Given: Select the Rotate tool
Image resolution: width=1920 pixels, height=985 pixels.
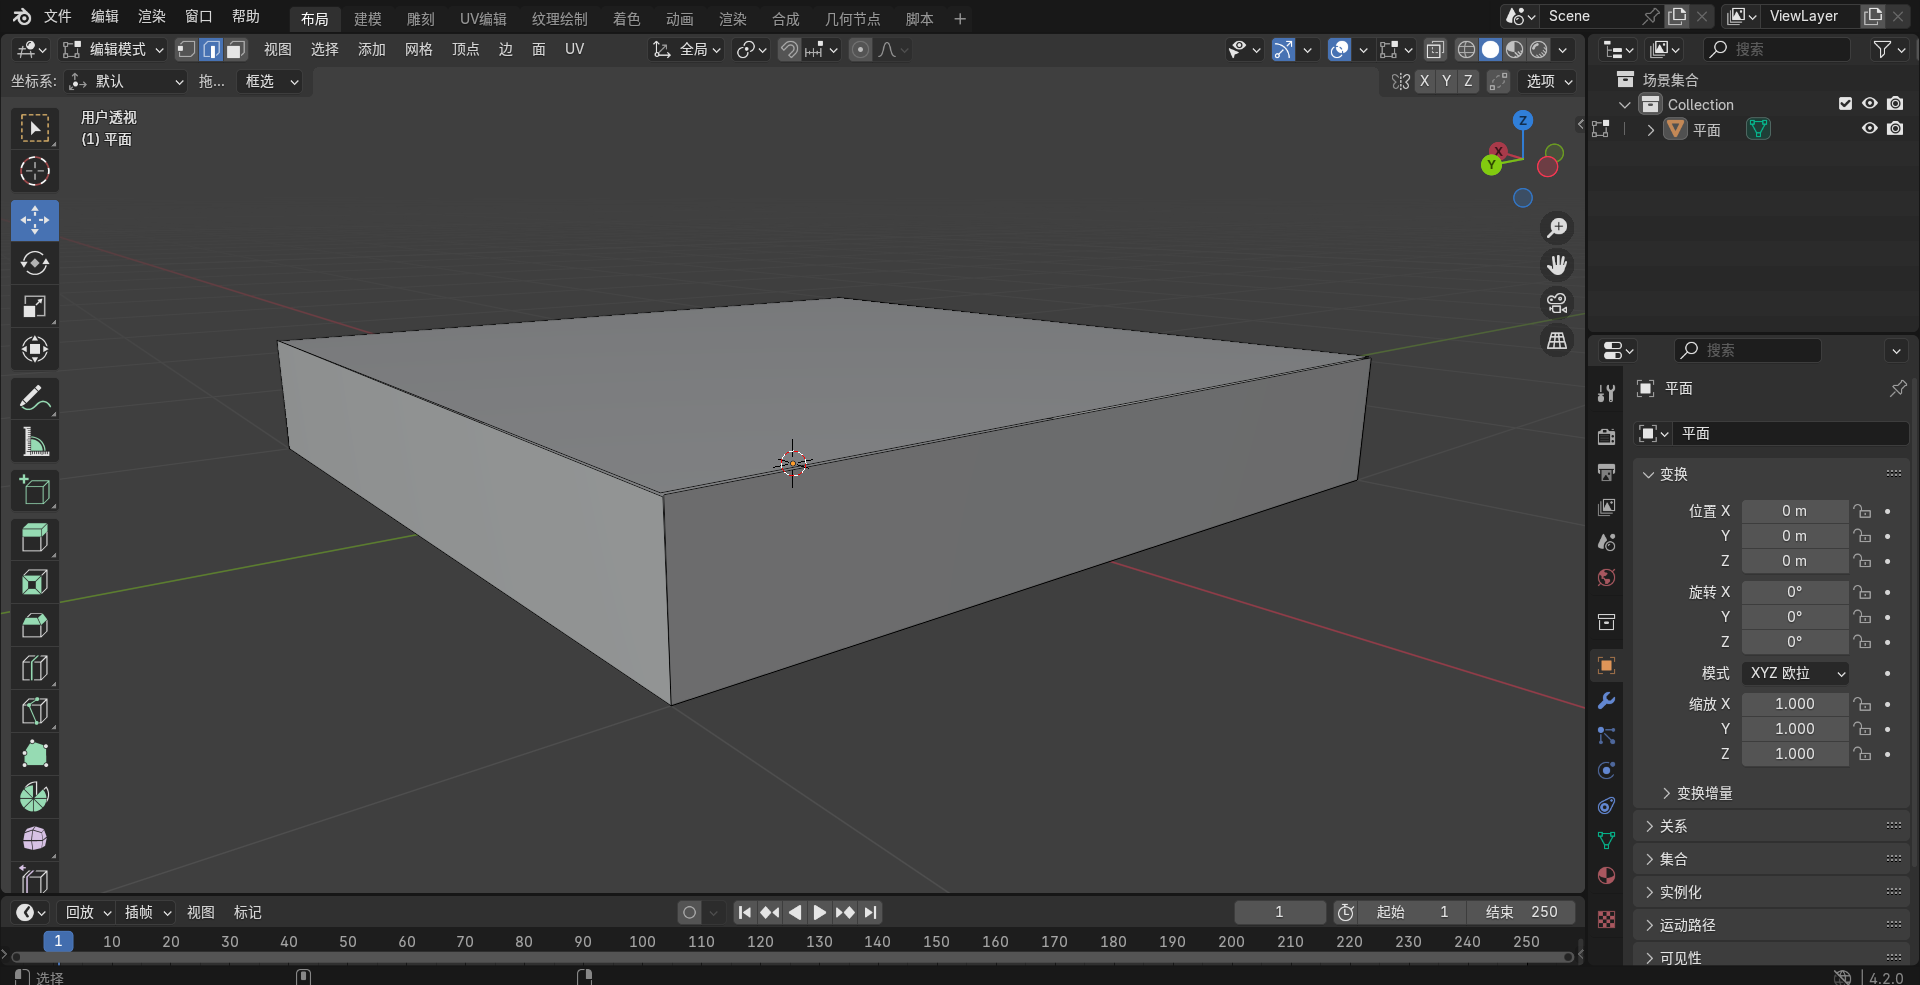Looking at the screenshot, I should point(35,263).
